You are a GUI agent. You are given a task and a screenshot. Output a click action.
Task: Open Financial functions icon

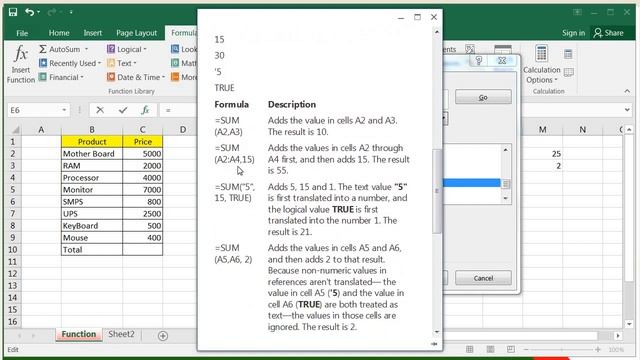pos(42,77)
